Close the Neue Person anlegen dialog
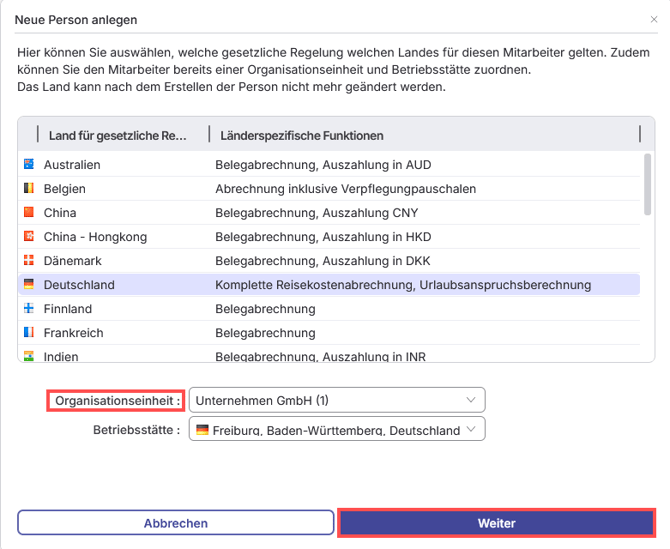The width and height of the screenshot is (670, 549). click(654, 19)
